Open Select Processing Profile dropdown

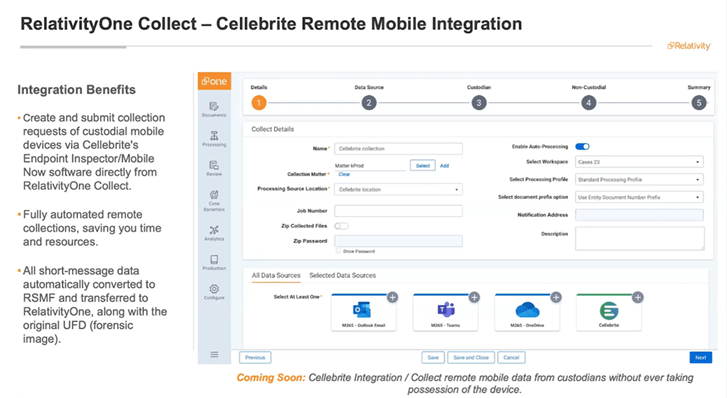click(x=639, y=180)
